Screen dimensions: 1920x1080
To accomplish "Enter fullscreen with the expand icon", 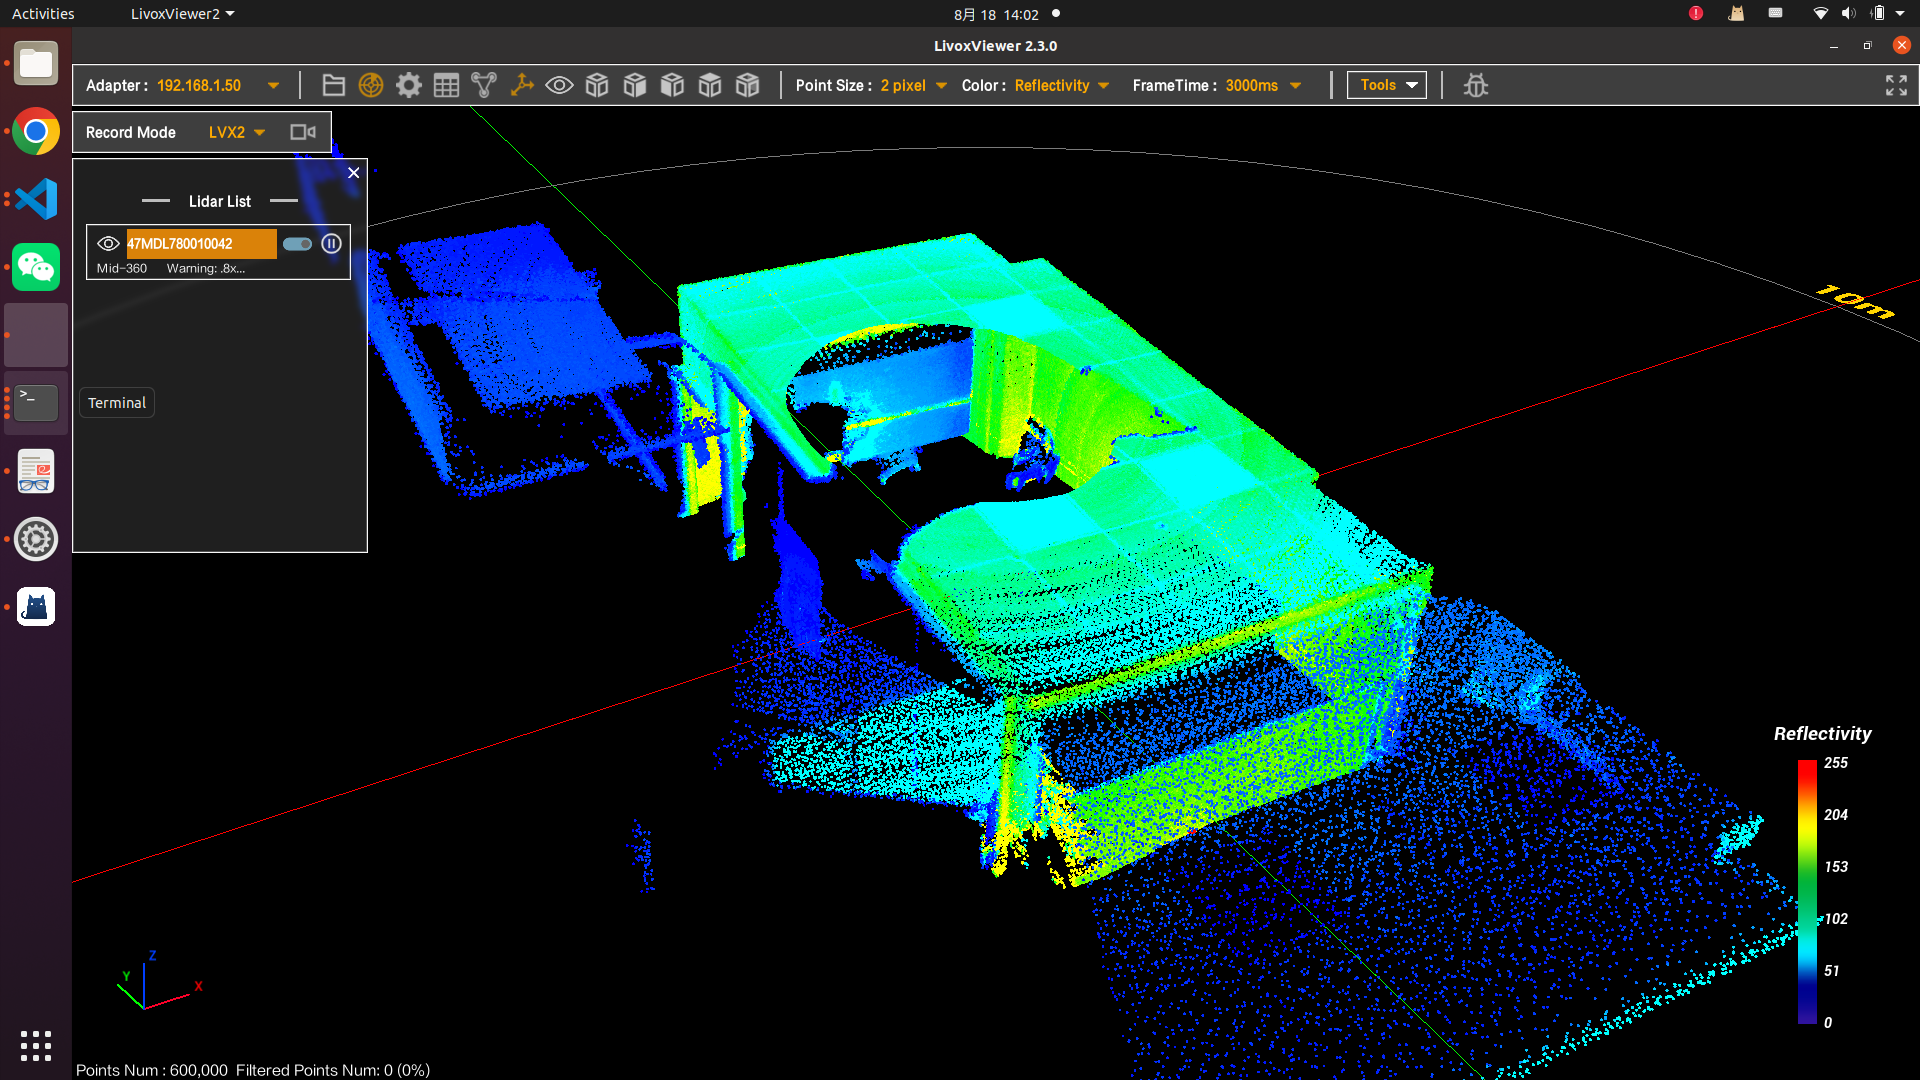I will (1896, 86).
